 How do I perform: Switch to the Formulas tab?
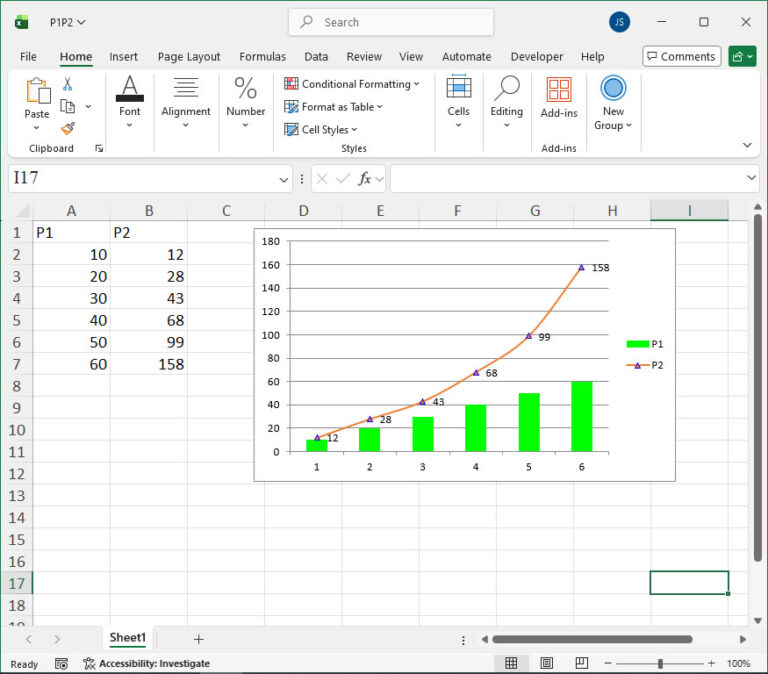point(262,57)
